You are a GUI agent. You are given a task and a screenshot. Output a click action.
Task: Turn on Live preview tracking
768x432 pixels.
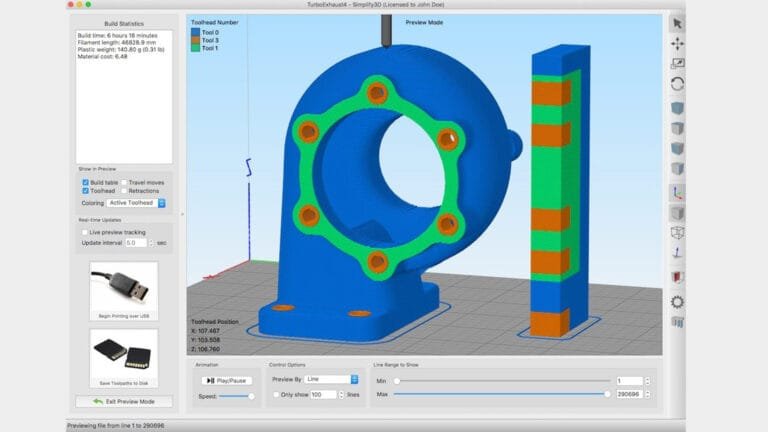pos(85,232)
